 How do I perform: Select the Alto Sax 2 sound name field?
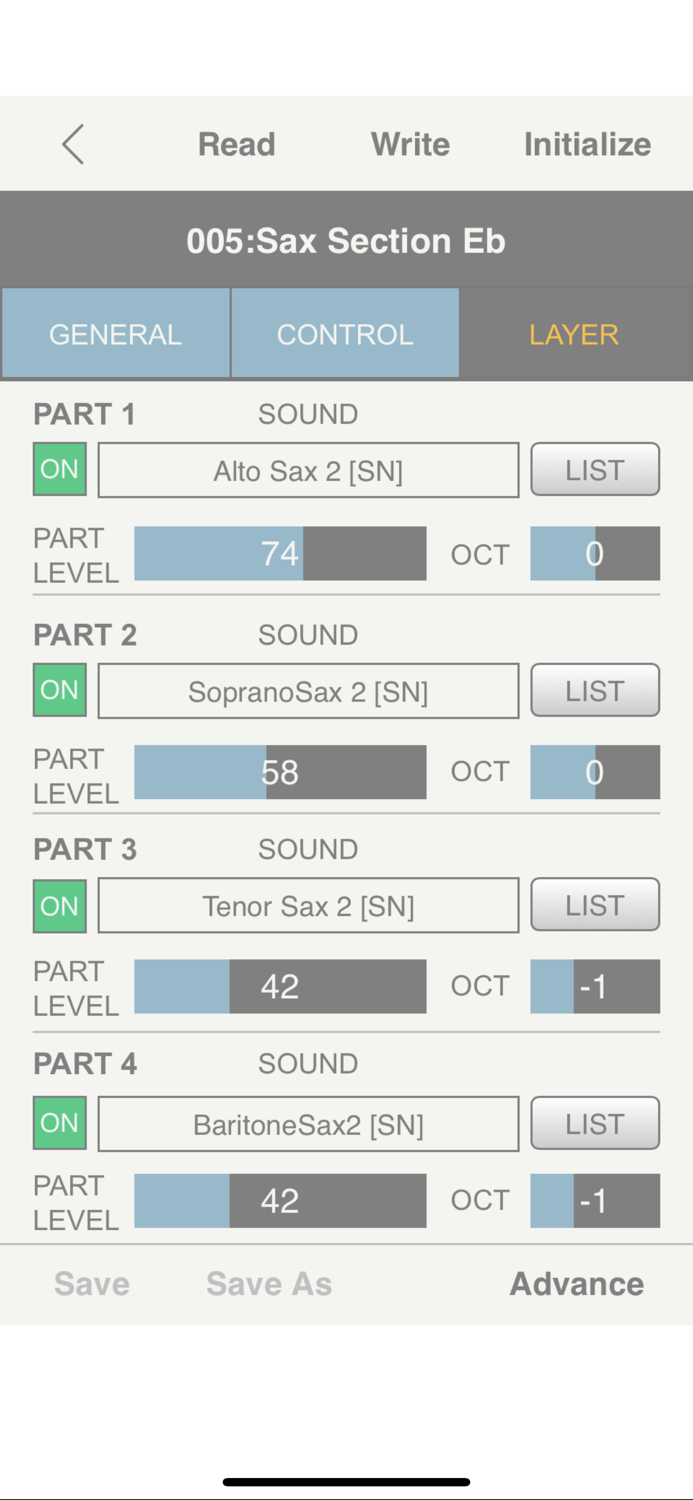(x=308, y=469)
